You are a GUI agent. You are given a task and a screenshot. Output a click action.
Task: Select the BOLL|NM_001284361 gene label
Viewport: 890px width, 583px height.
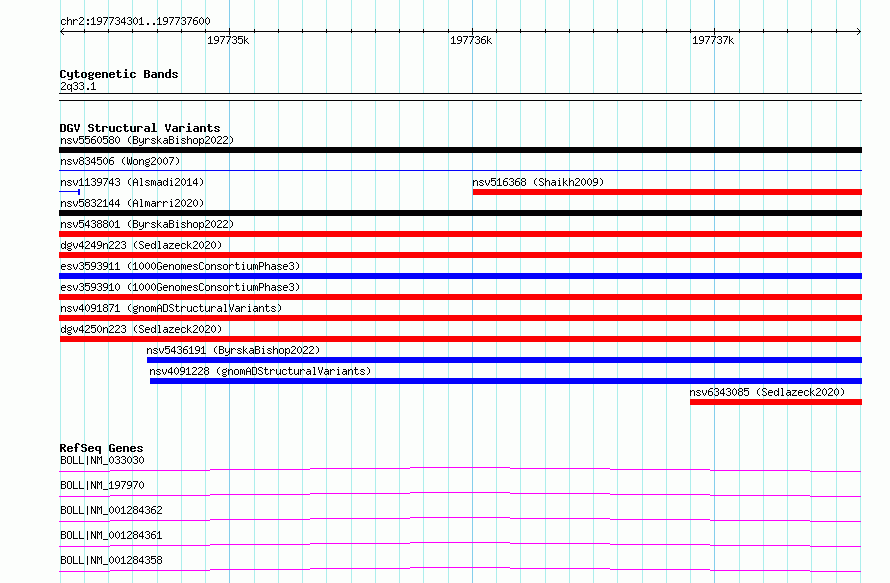tap(111, 535)
